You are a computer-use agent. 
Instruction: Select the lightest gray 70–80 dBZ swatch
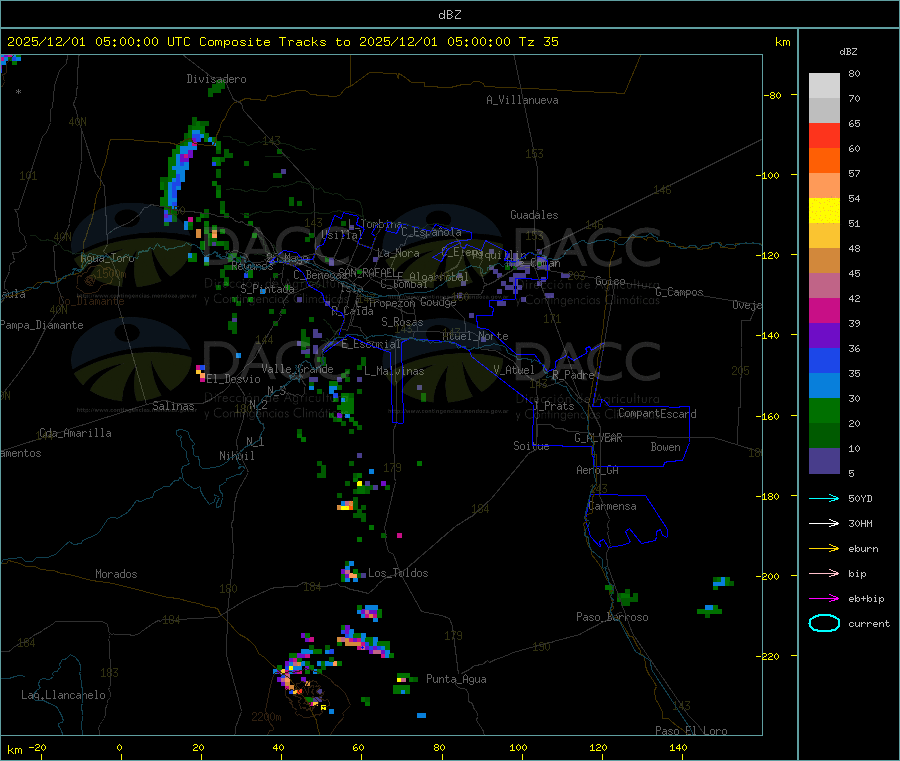[824, 86]
